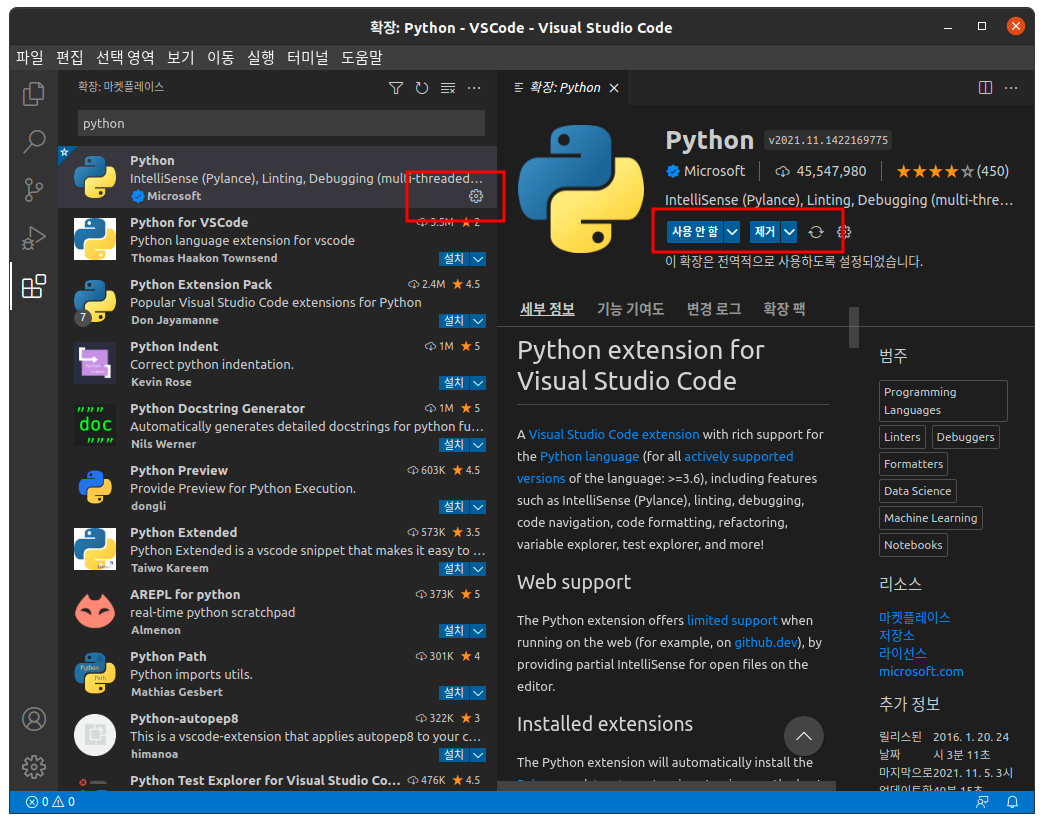Click sync icon beside the 제거 button

click(816, 232)
